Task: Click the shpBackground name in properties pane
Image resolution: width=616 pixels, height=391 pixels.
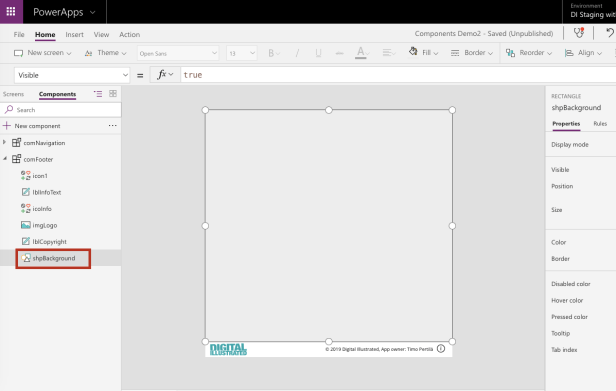Action: click(x=576, y=108)
